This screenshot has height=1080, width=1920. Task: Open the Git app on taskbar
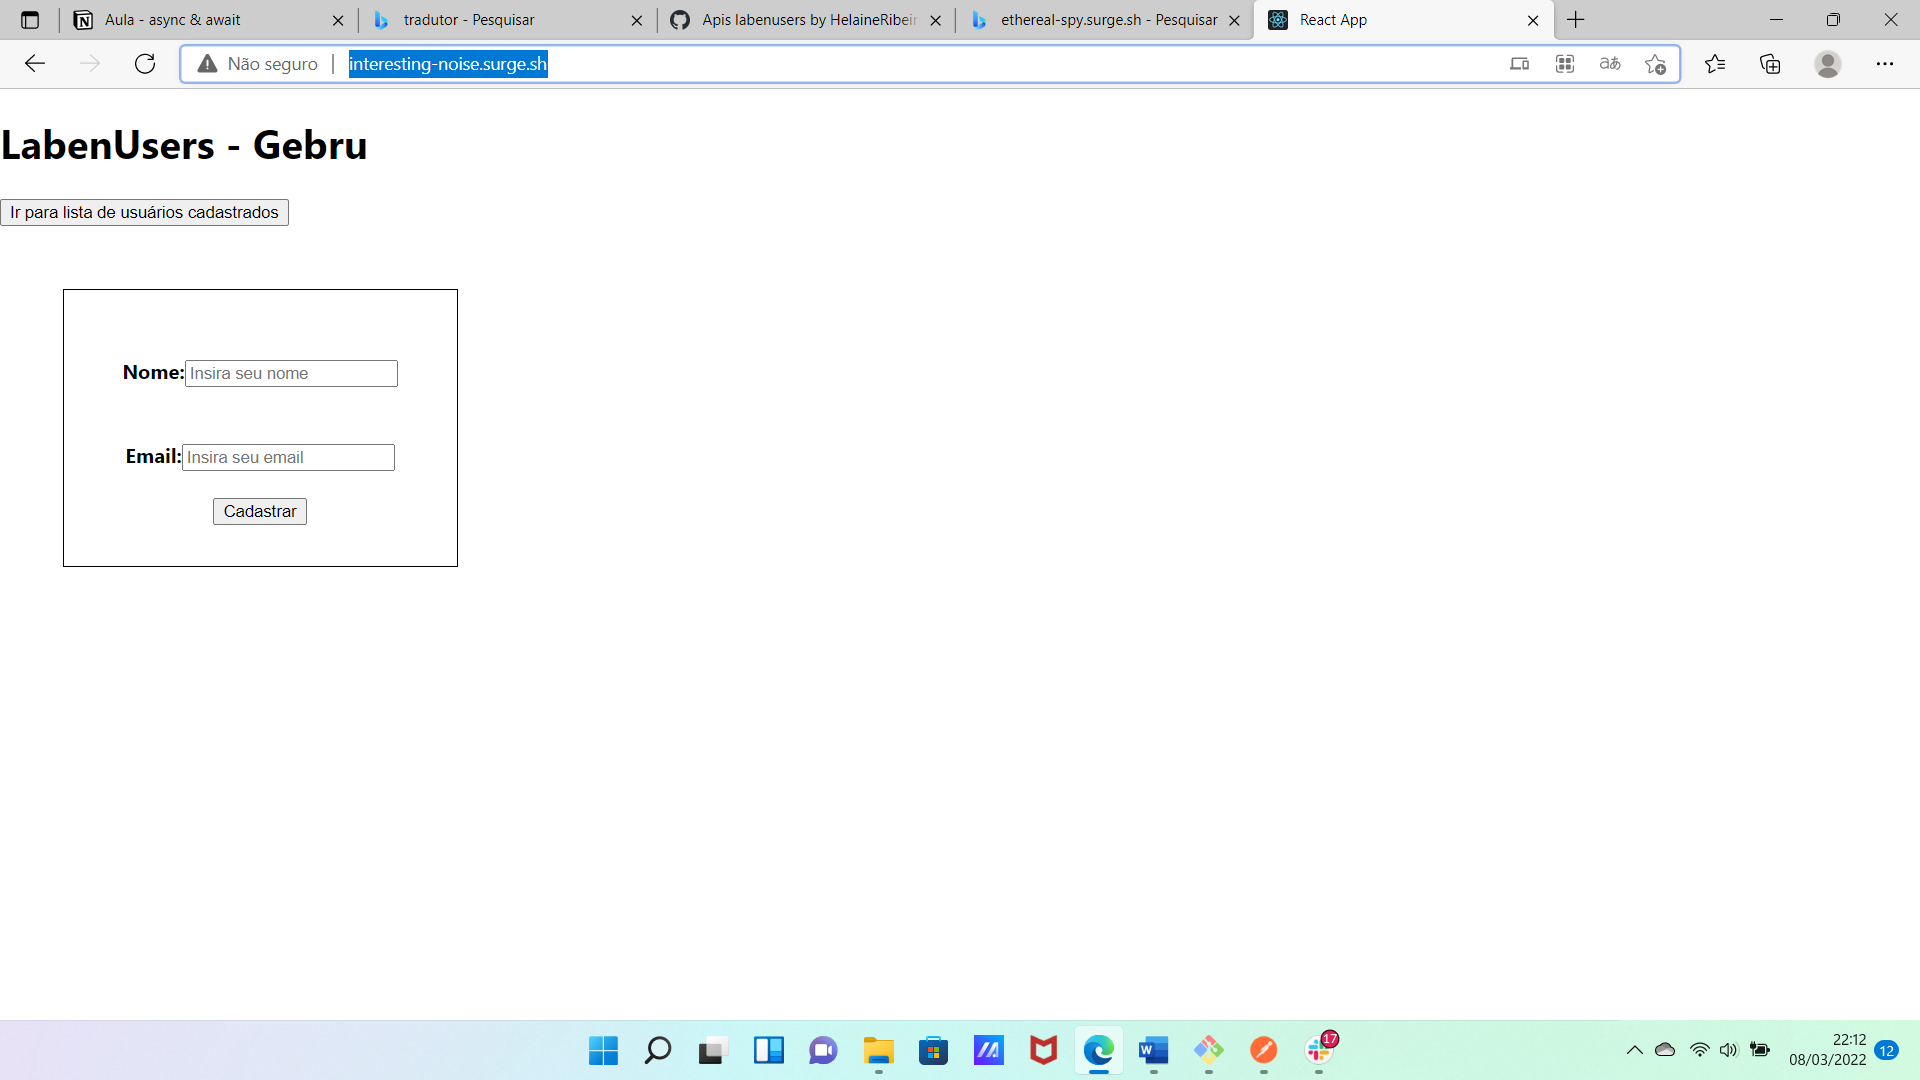point(1208,1050)
